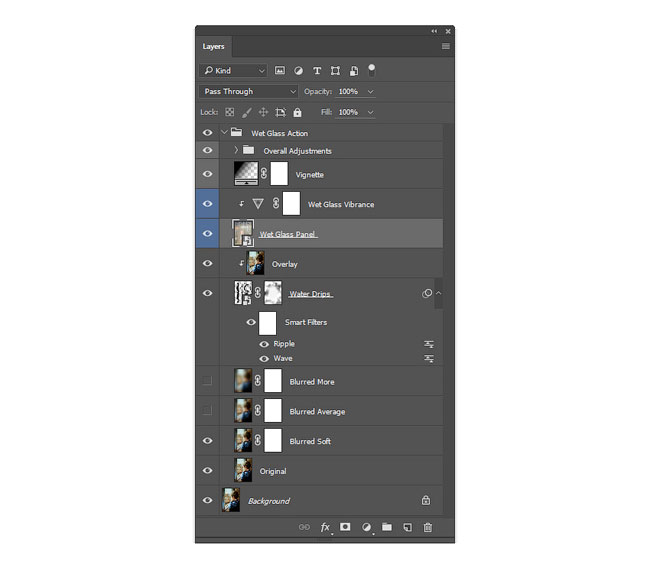Hide the Original layer
This screenshot has height=571, width=650.
pyautogui.click(x=207, y=470)
